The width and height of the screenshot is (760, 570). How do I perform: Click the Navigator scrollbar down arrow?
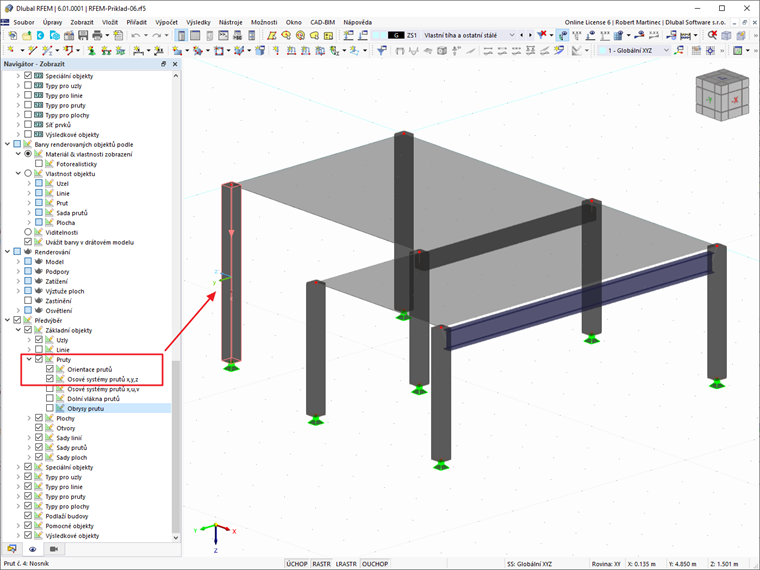[x=175, y=537]
